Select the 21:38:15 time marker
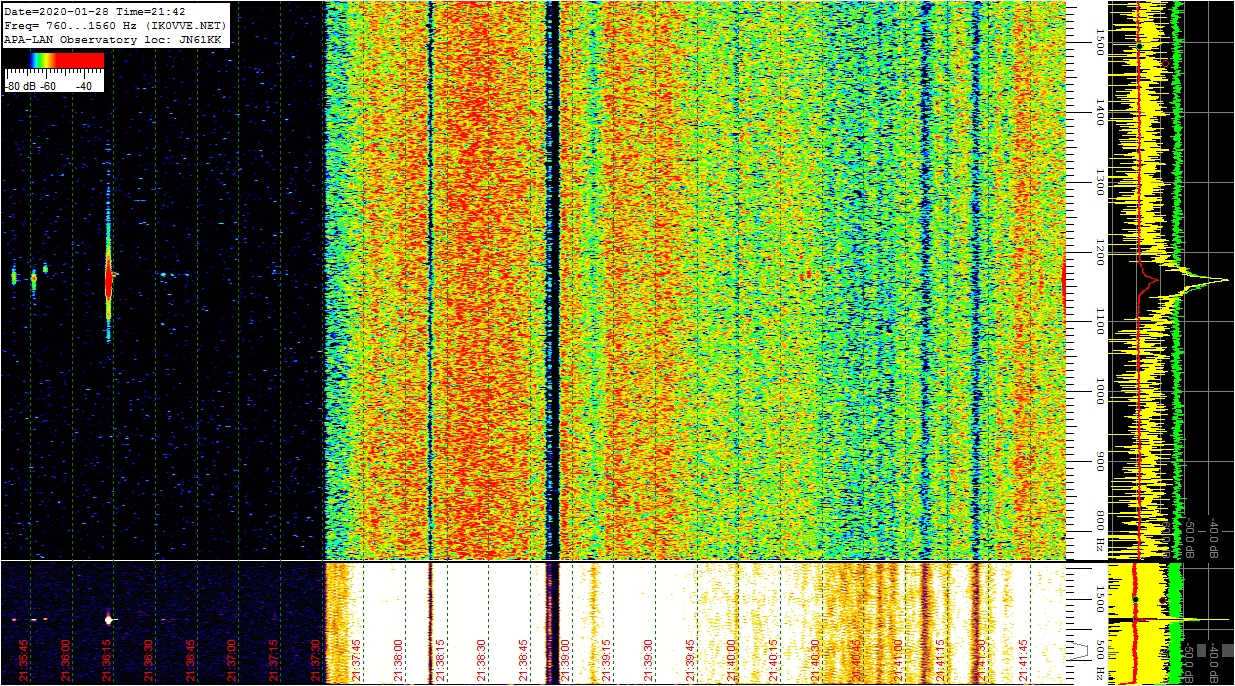Image resolution: width=1235 pixels, height=686 pixels. click(441, 660)
